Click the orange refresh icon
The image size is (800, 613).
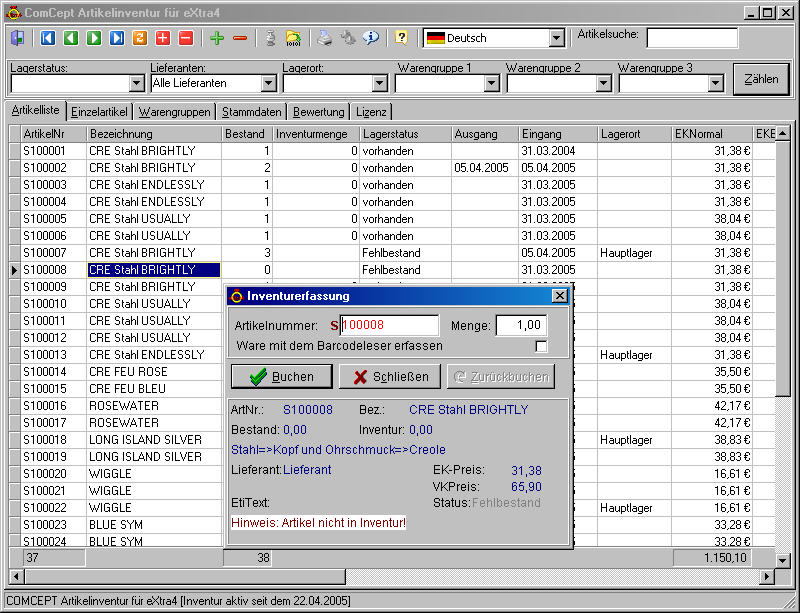pyautogui.click(x=140, y=38)
